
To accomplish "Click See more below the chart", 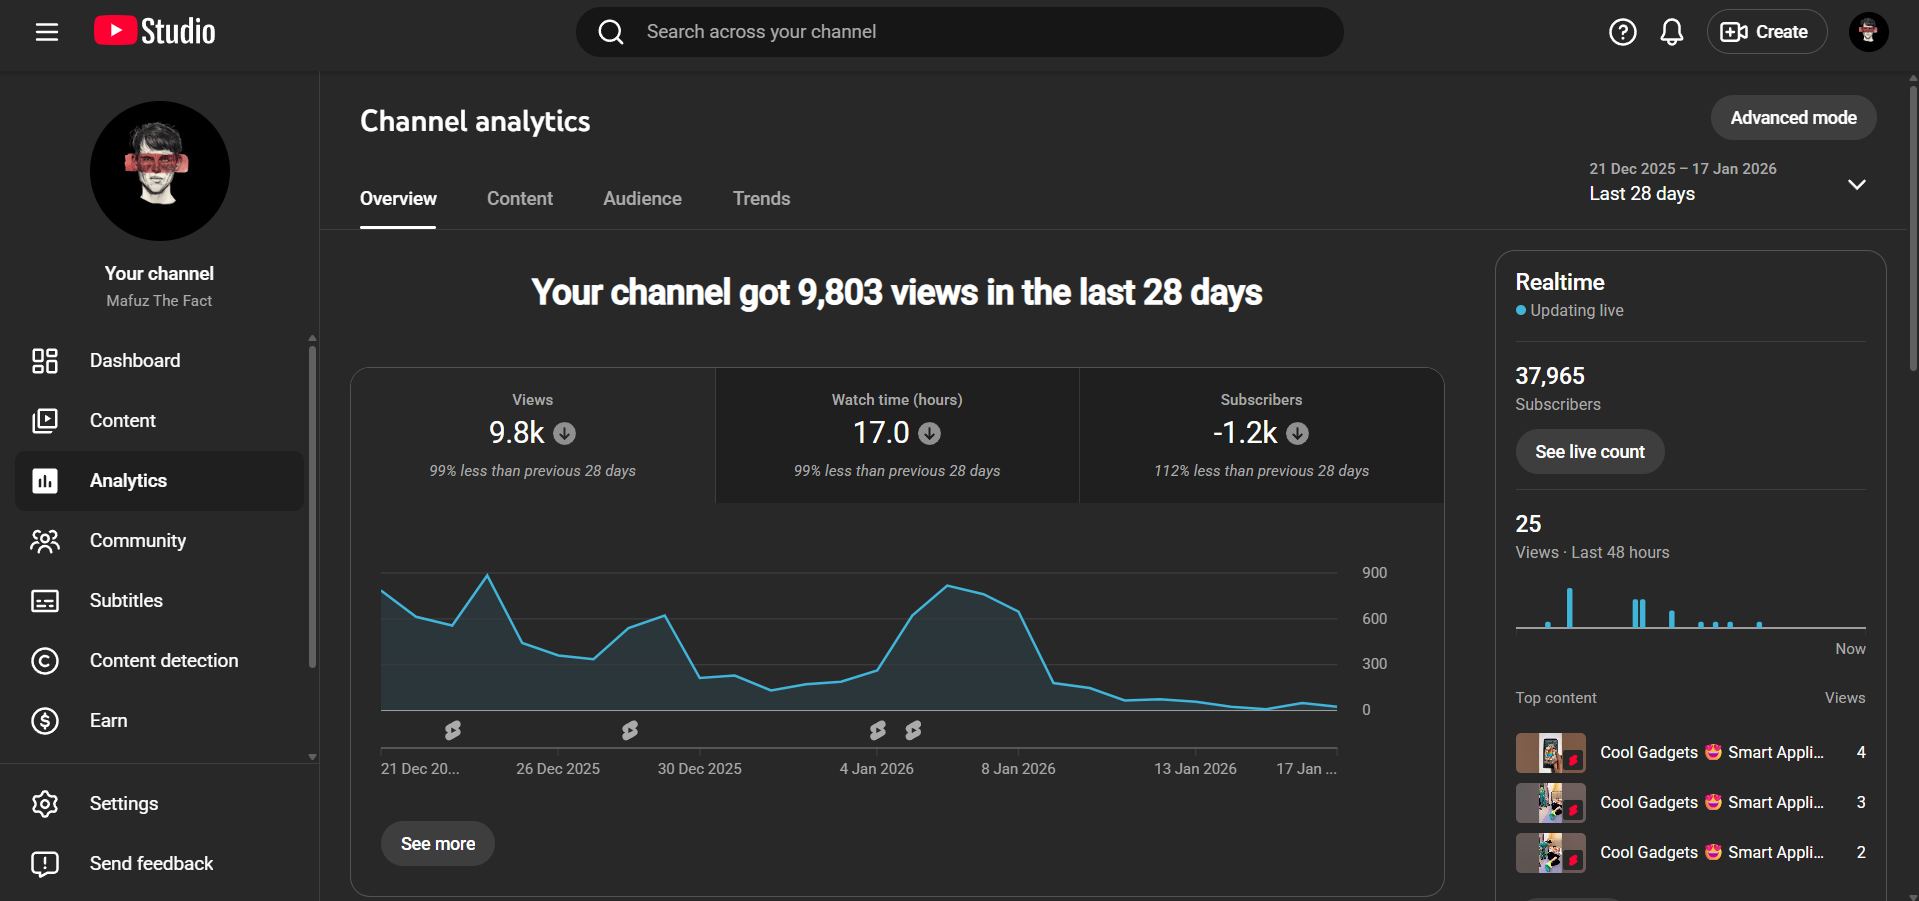I will [x=438, y=844].
